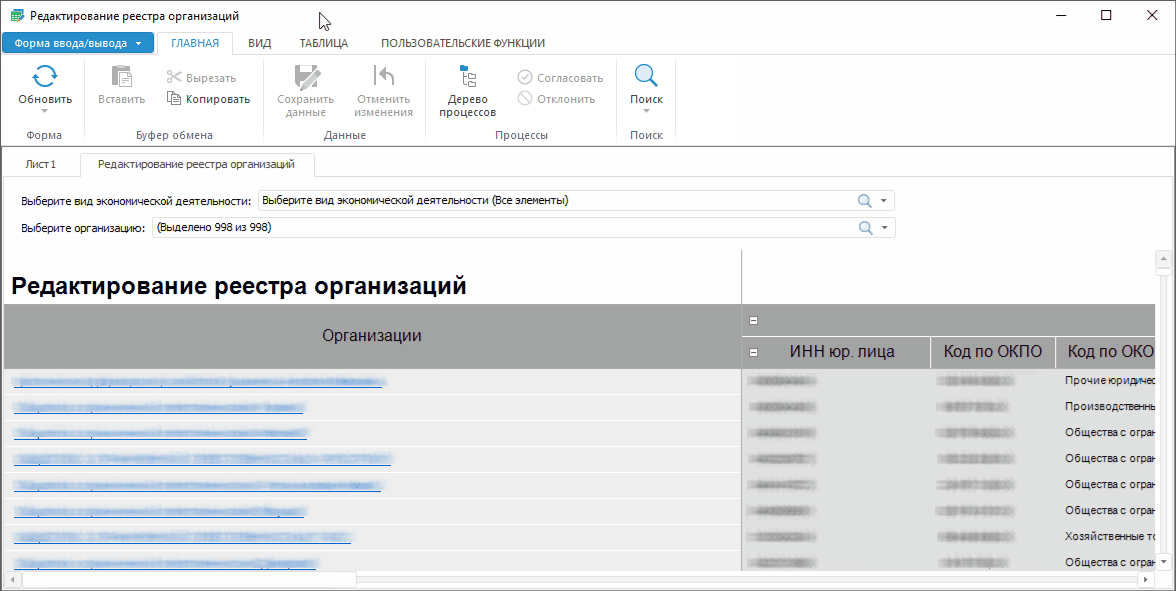Click the horizontal scrollbar right arrow

(1145, 580)
